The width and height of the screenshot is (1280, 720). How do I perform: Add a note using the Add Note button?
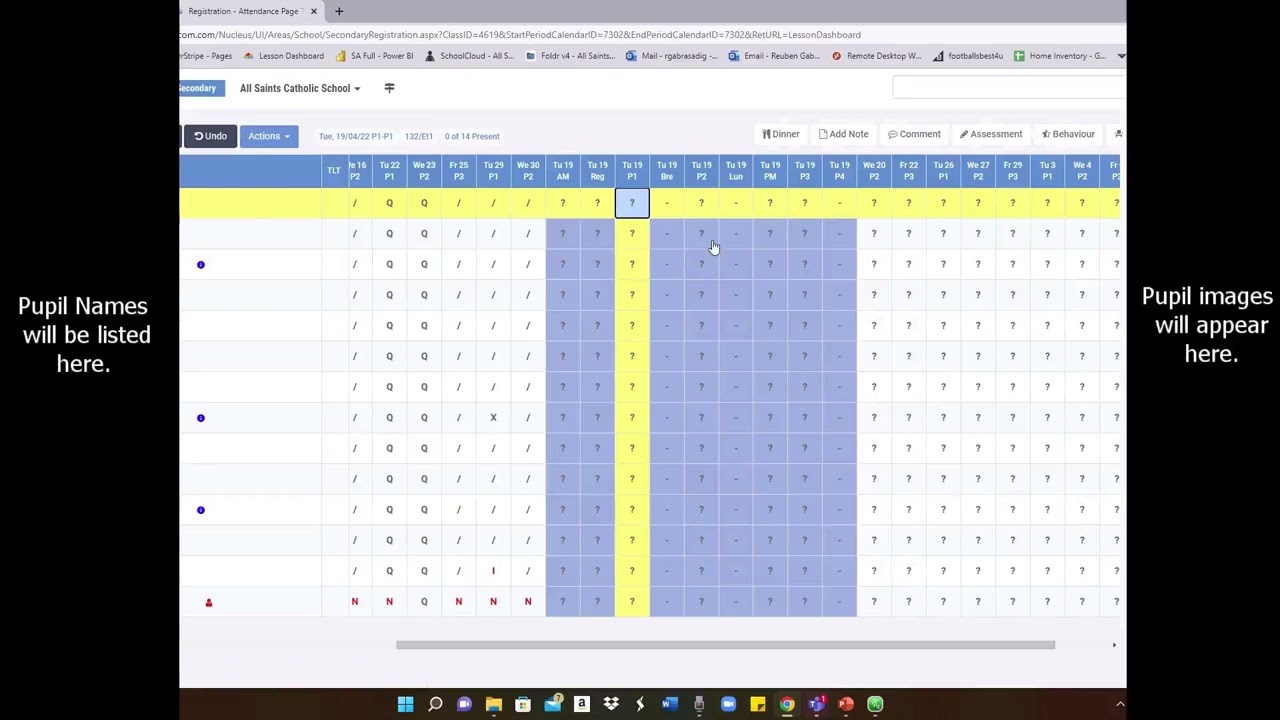(843, 134)
